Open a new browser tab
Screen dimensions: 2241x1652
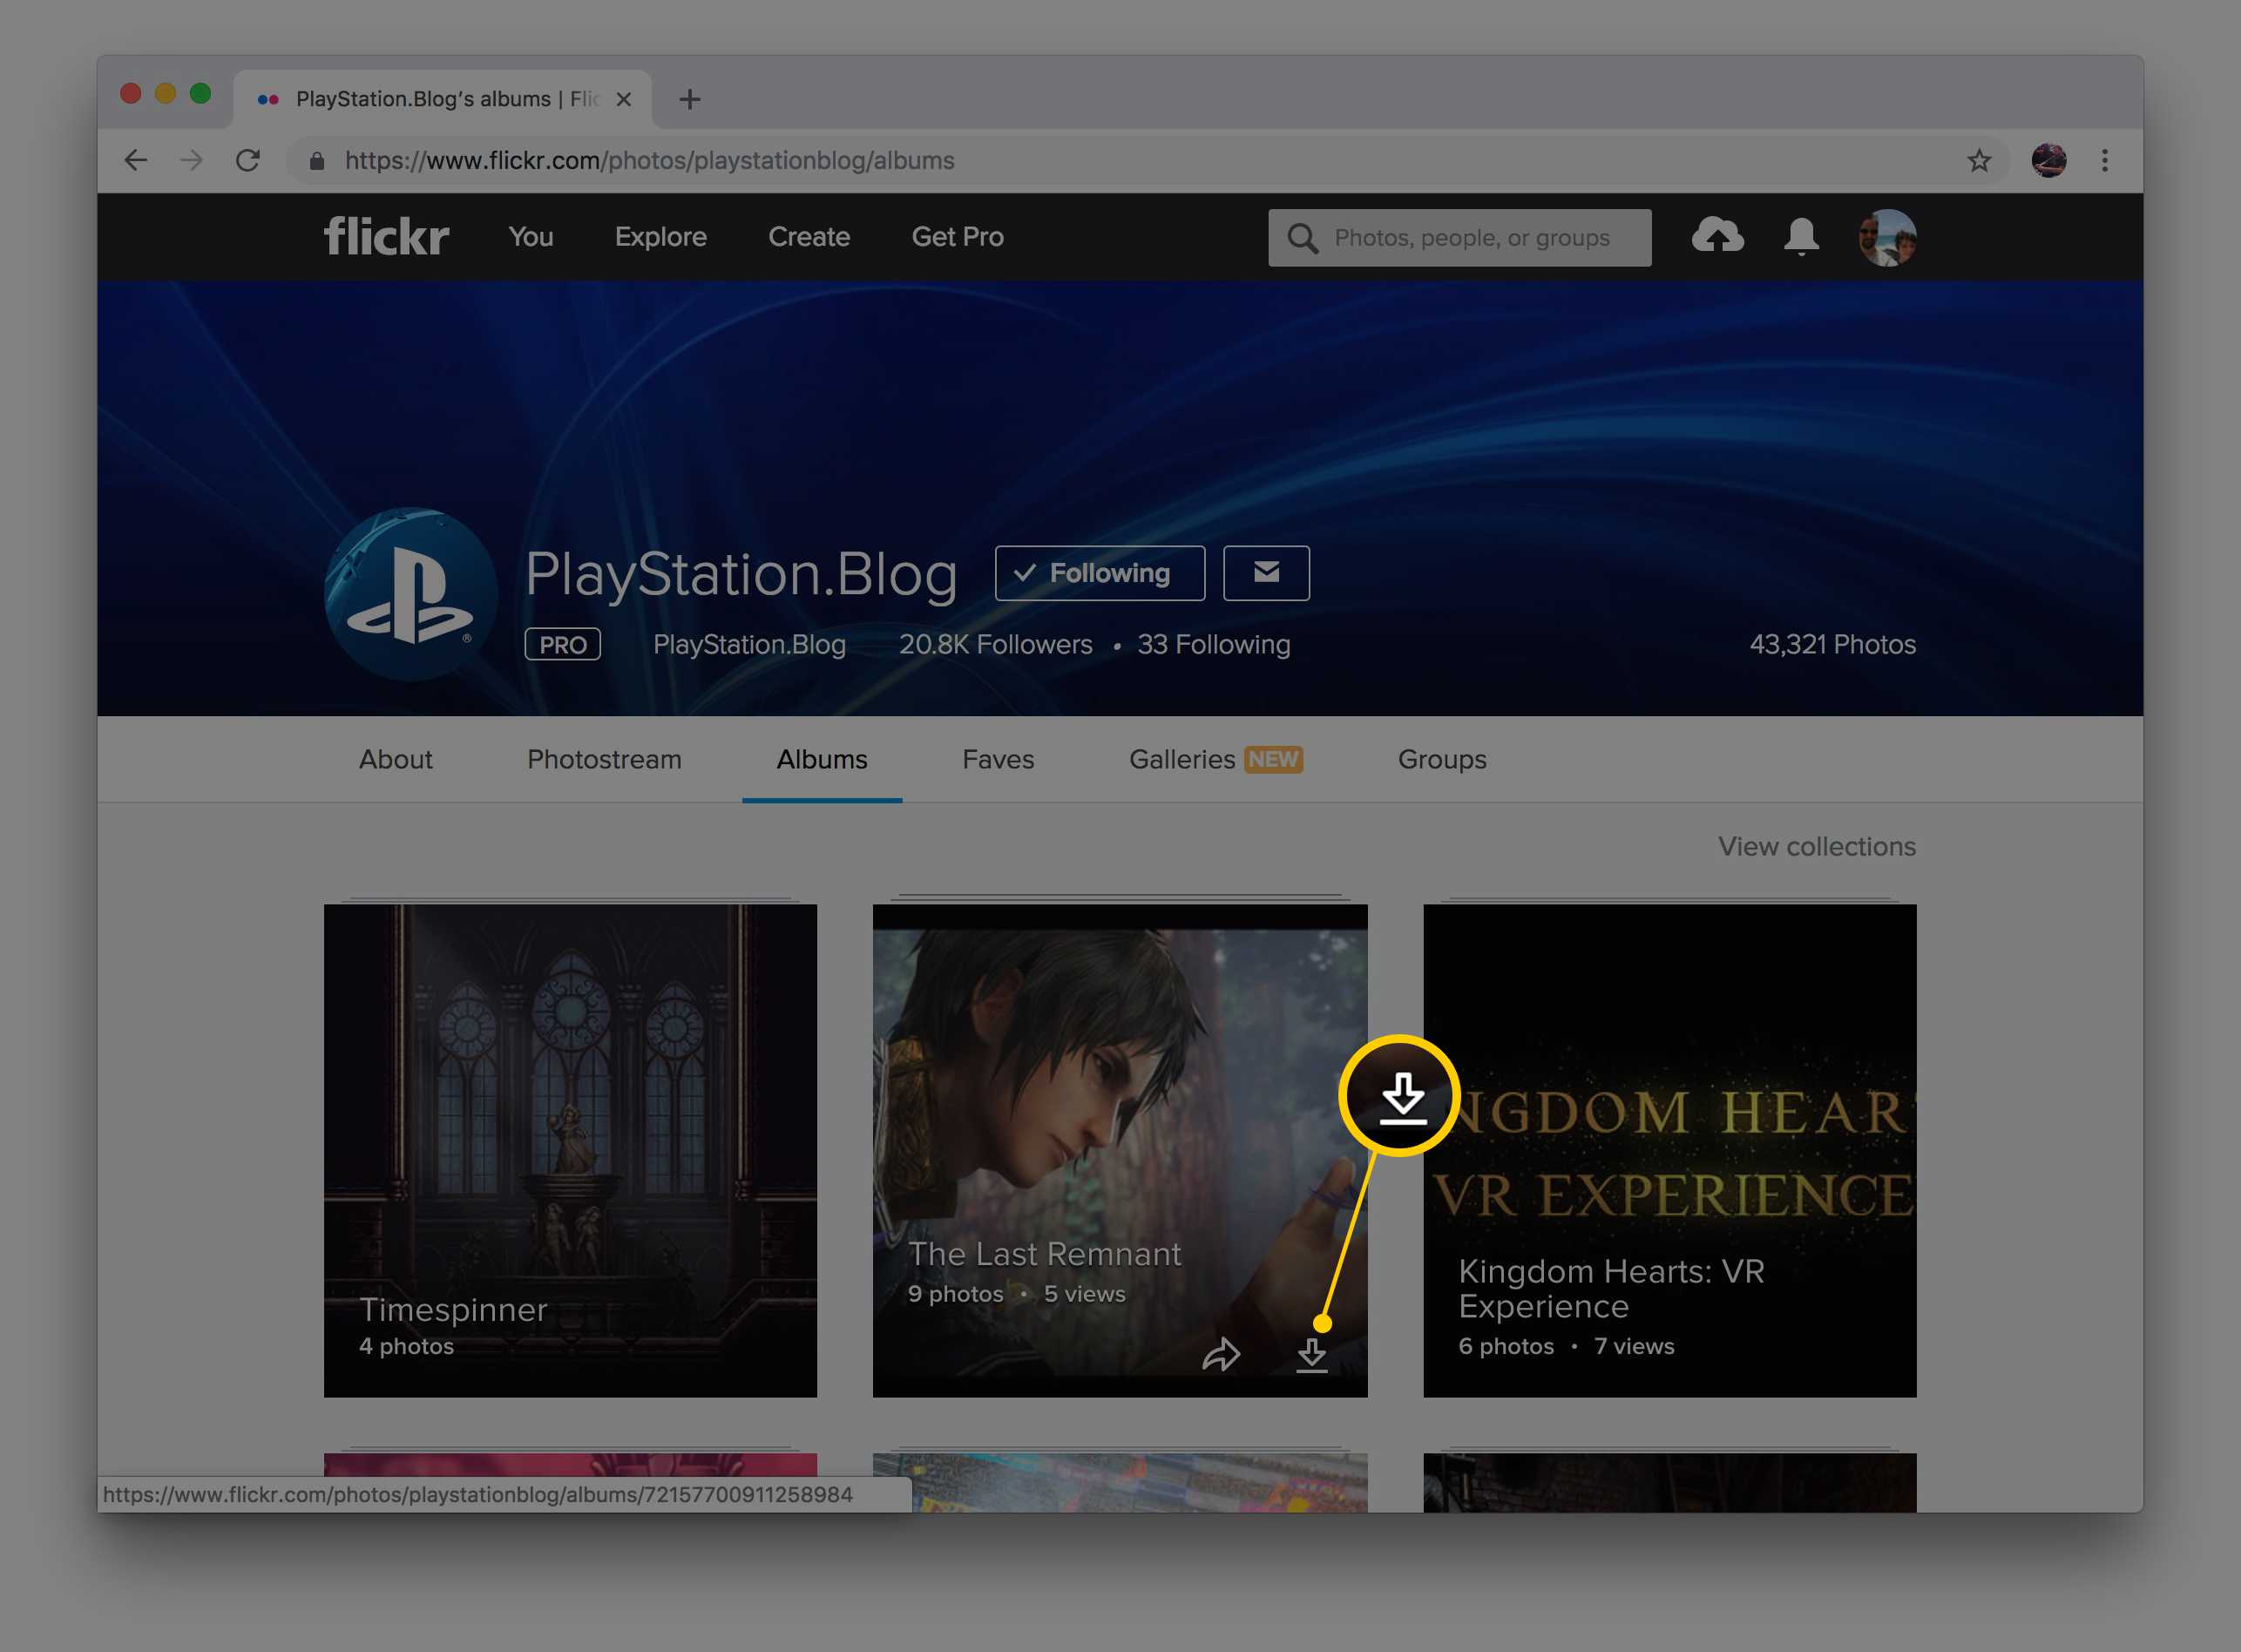coord(689,99)
